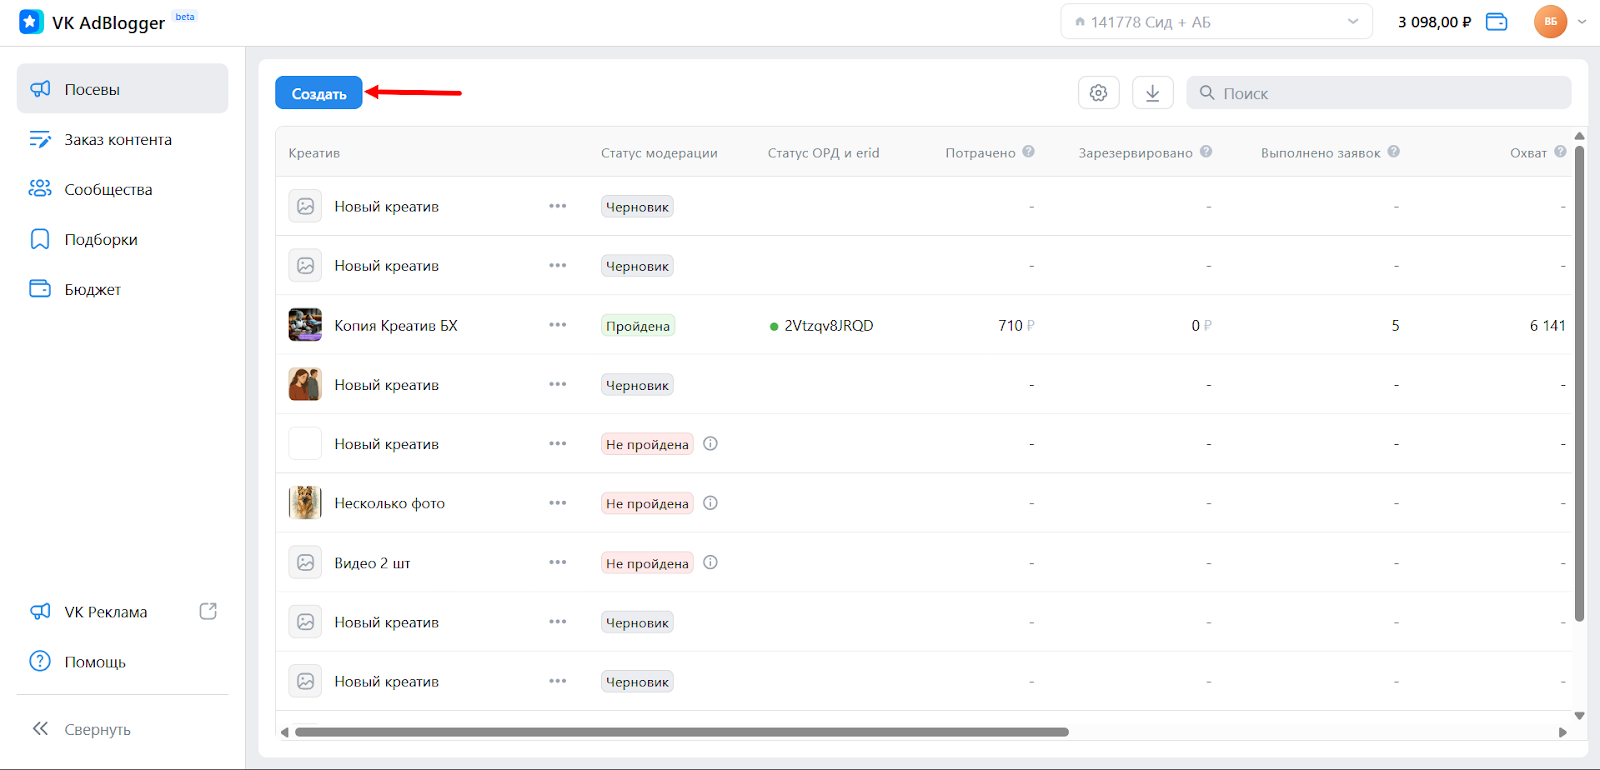Click the Поиск search field
The image size is (1600, 770).
1380,93
